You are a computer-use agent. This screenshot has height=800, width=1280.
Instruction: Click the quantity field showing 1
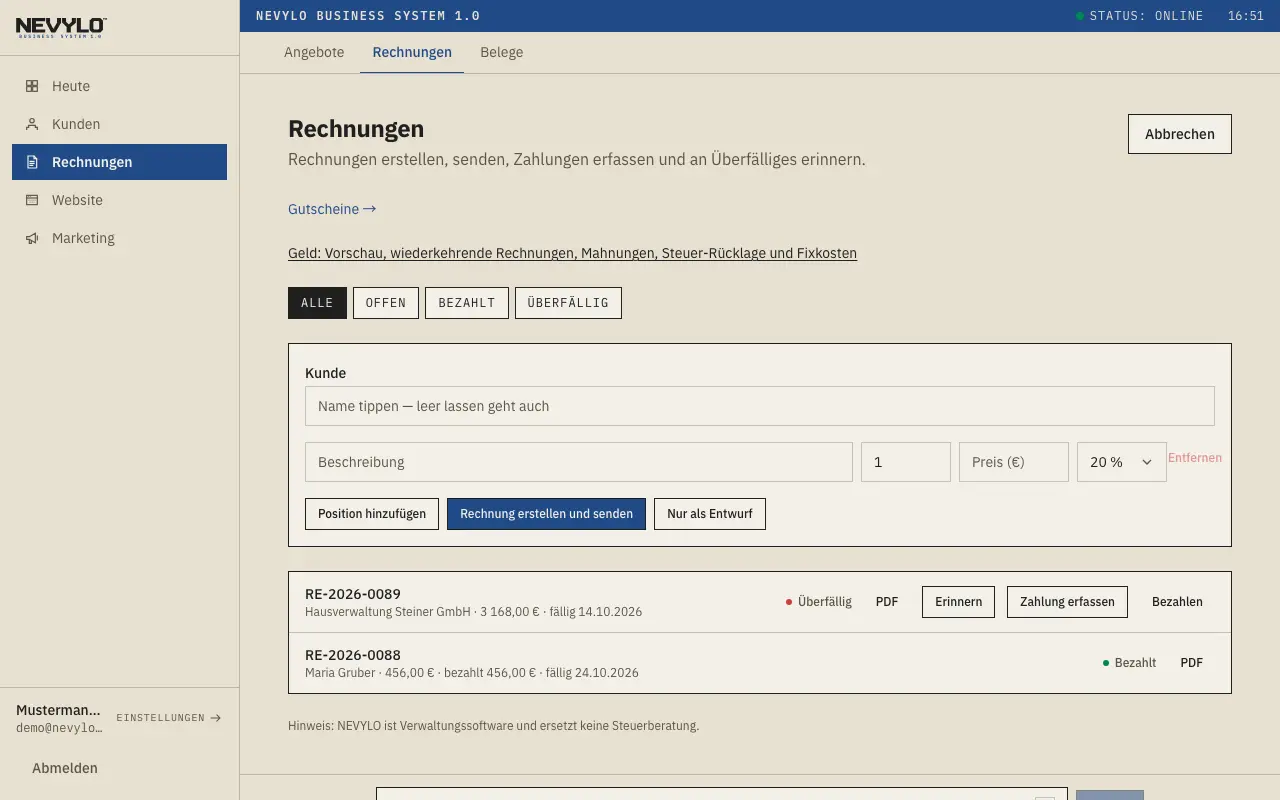pyautogui.click(x=906, y=462)
